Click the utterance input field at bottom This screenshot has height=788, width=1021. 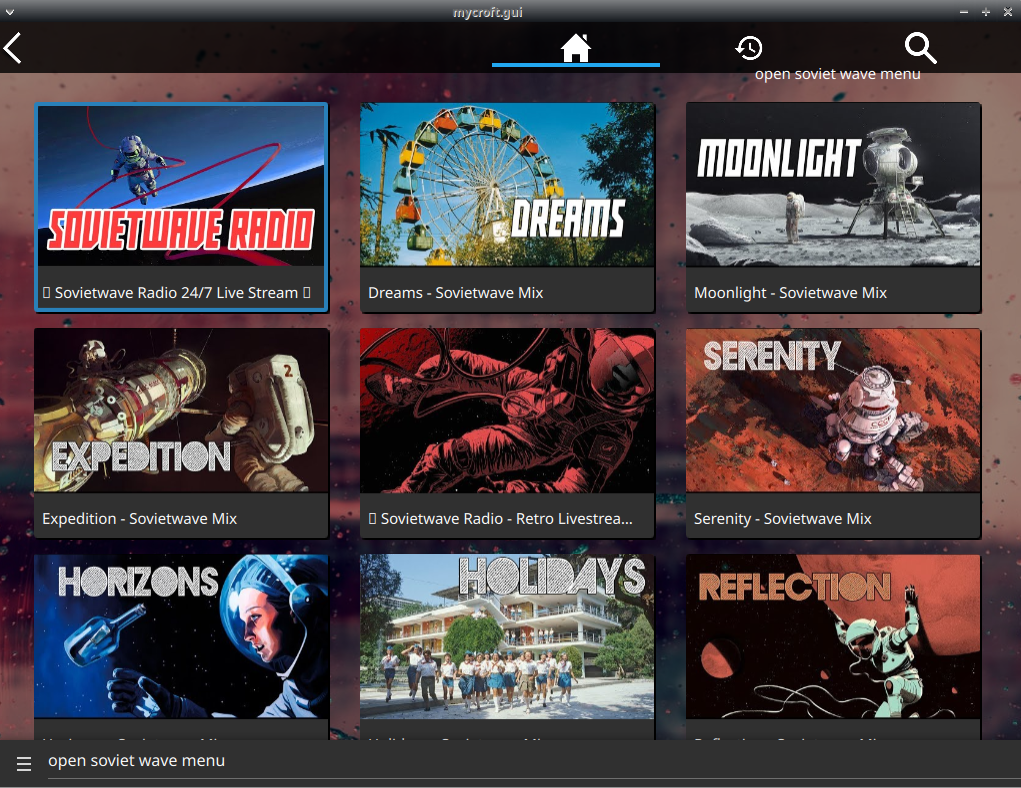pyautogui.click(x=533, y=762)
